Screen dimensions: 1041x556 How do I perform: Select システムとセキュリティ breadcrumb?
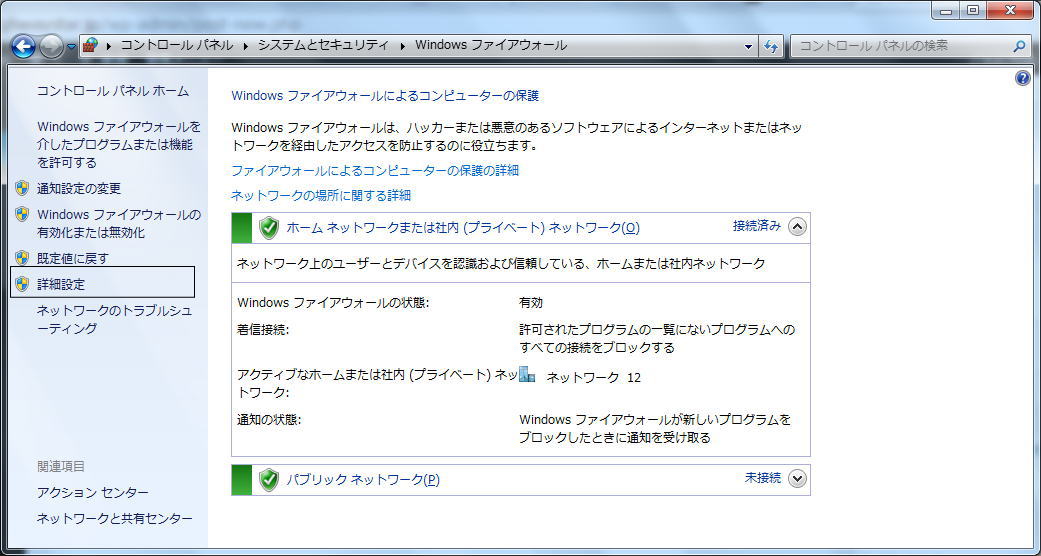click(x=323, y=46)
